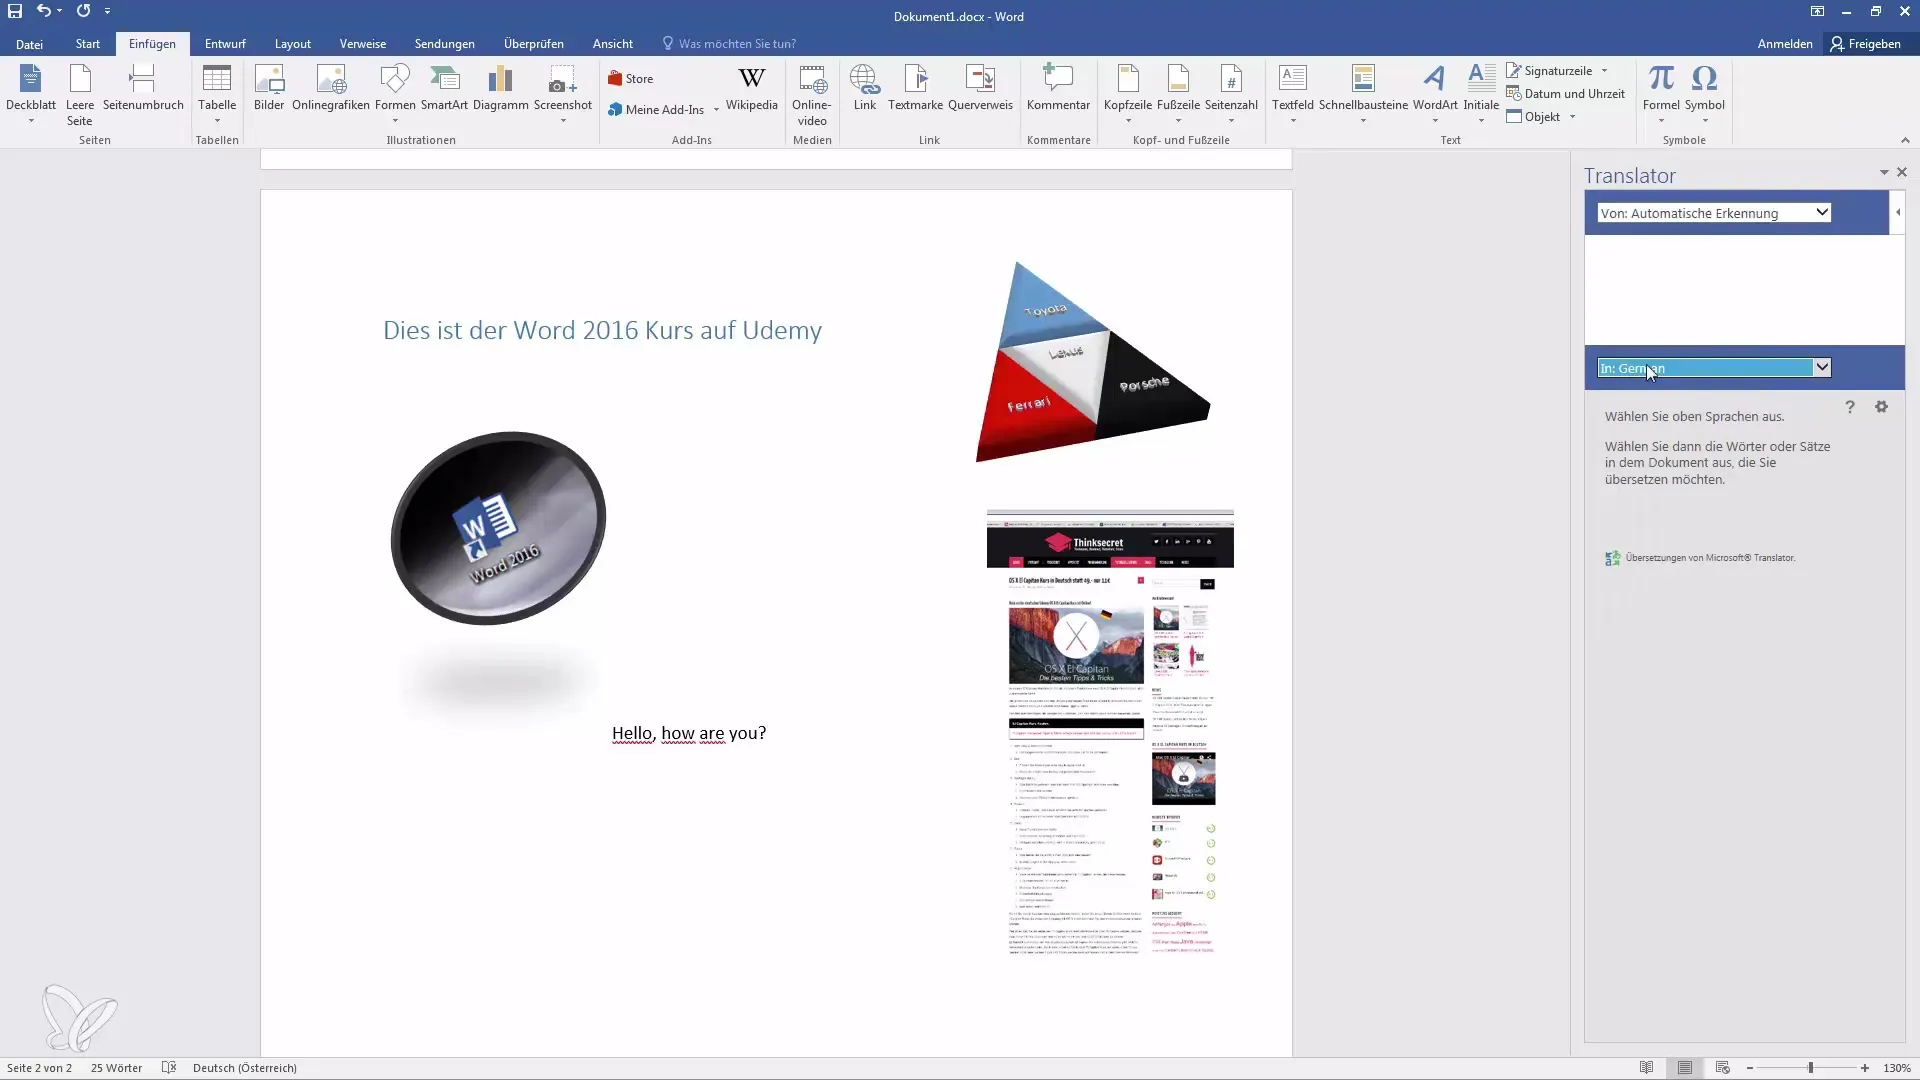Image resolution: width=1920 pixels, height=1080 pixels.
Task: Open Meine Add-Ins dropdown arrow
Action: pos(716,110)
